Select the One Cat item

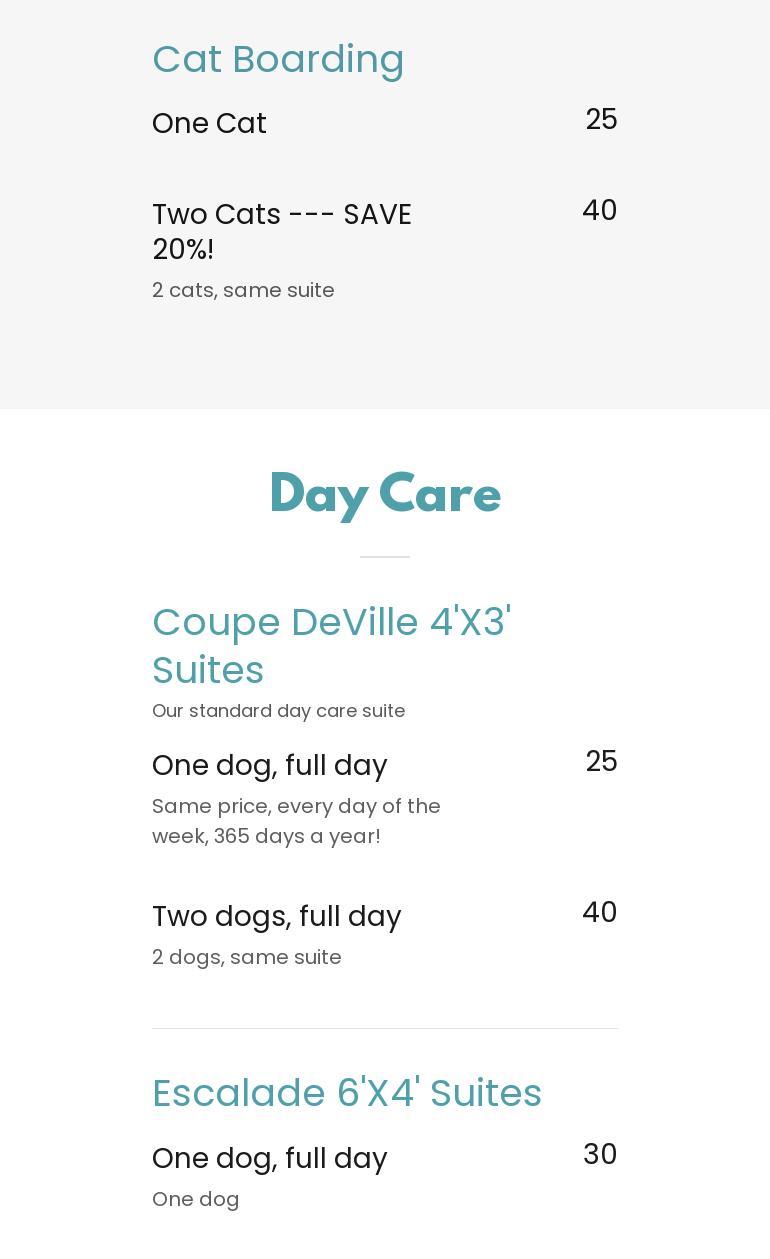coord(209,123)
